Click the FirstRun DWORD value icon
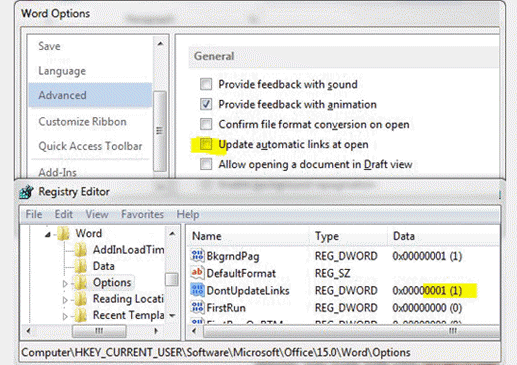 click(x=197, y=307)
